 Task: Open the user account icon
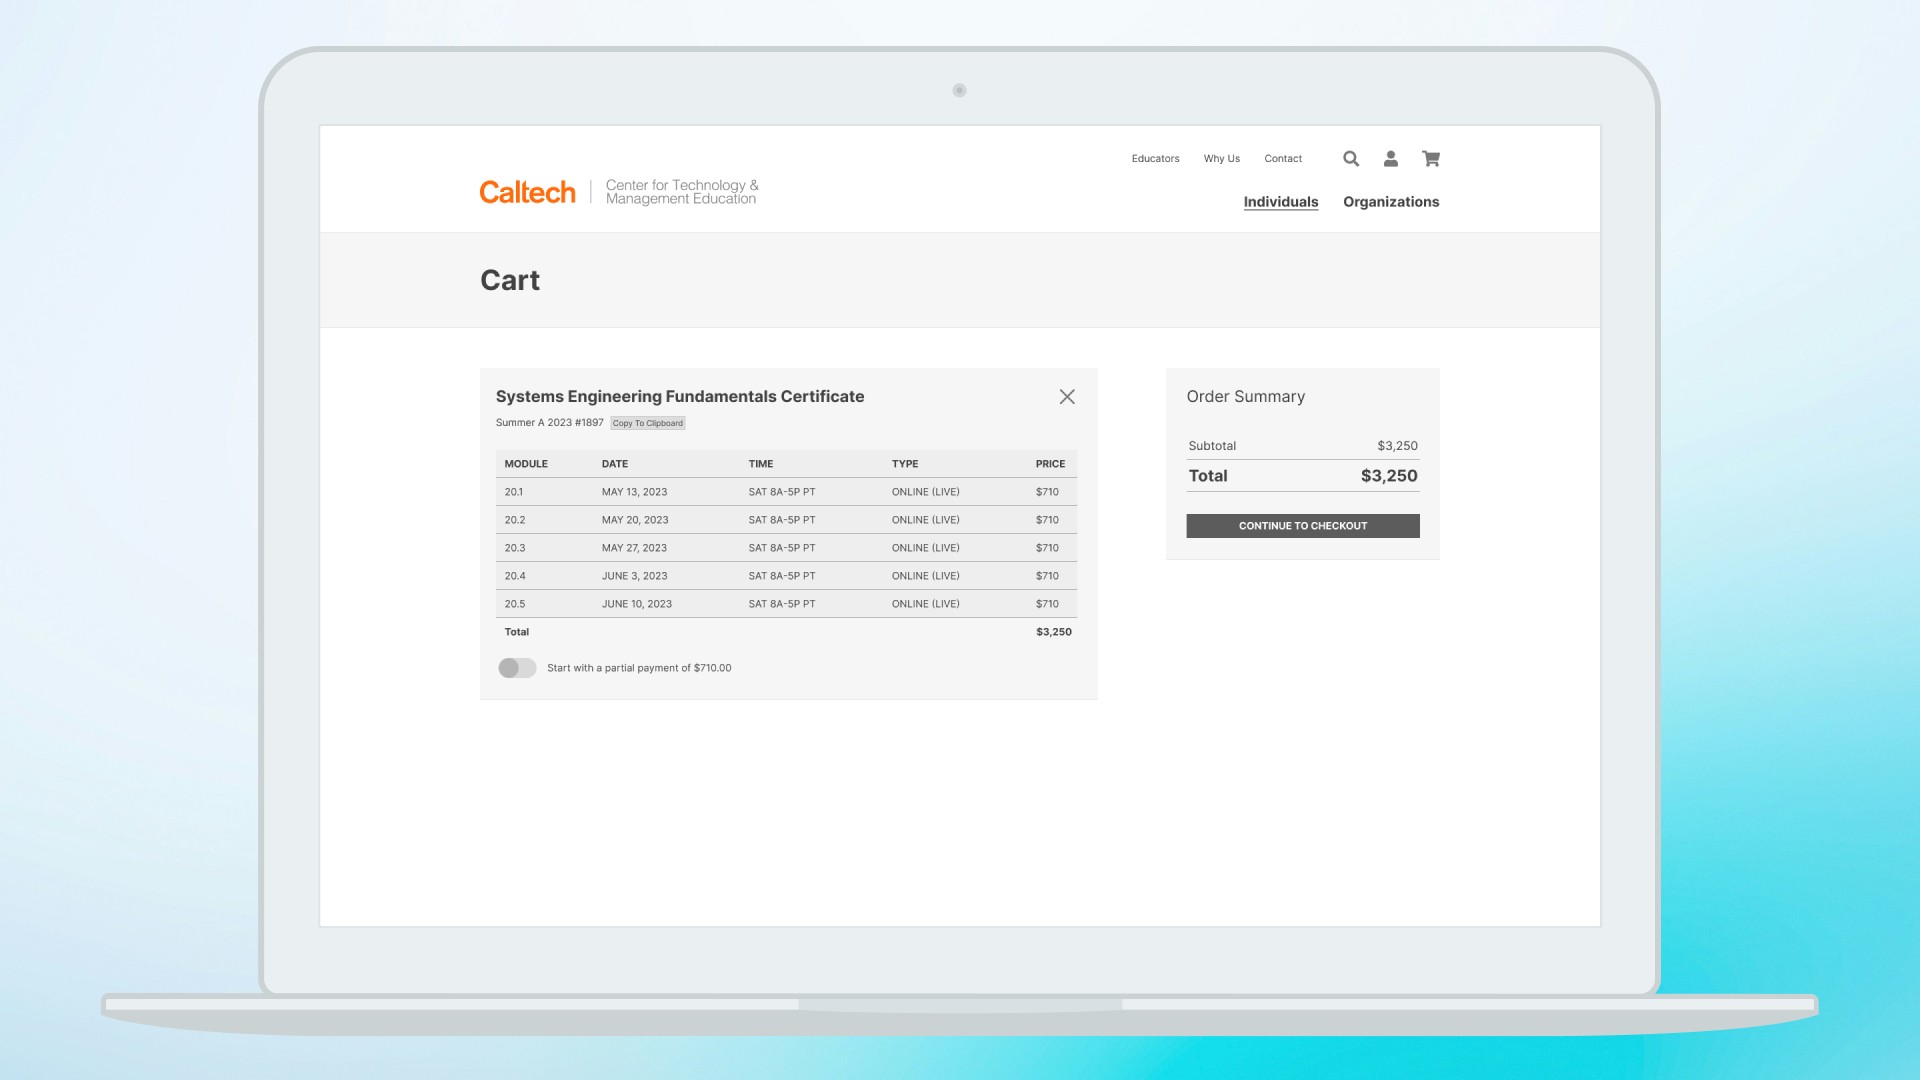tap(1390, 159)
